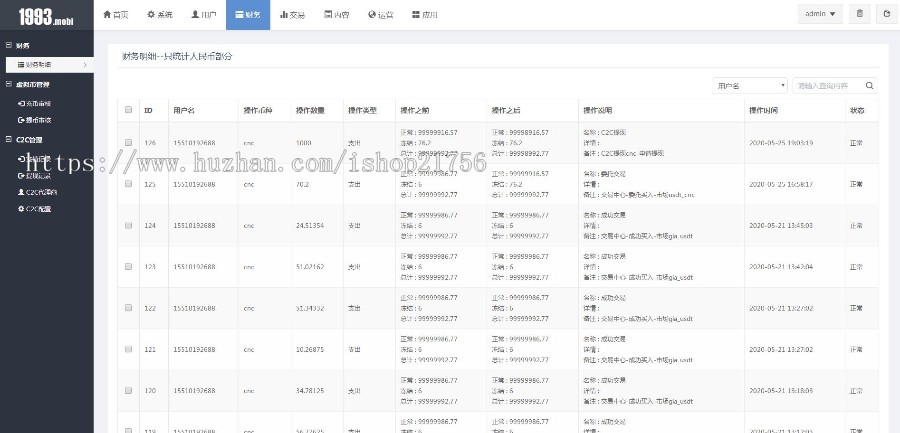Open 提币审核 in the sidebar
This screenshot has width=900, height=433.
point(34,121)
